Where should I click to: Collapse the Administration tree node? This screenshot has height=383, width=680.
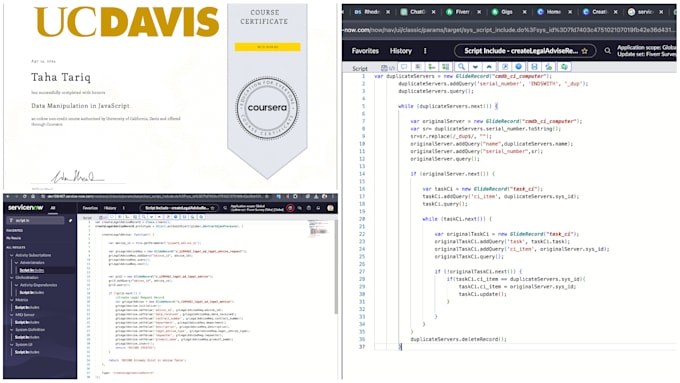[16, 262]
